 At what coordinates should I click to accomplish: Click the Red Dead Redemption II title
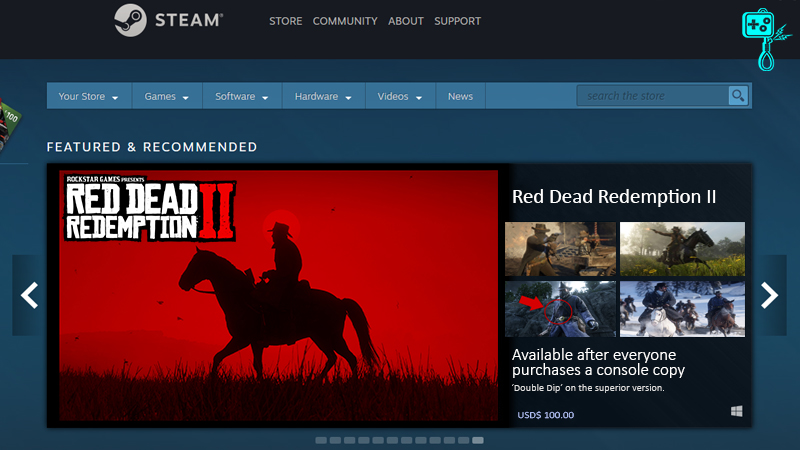point(614,197)
